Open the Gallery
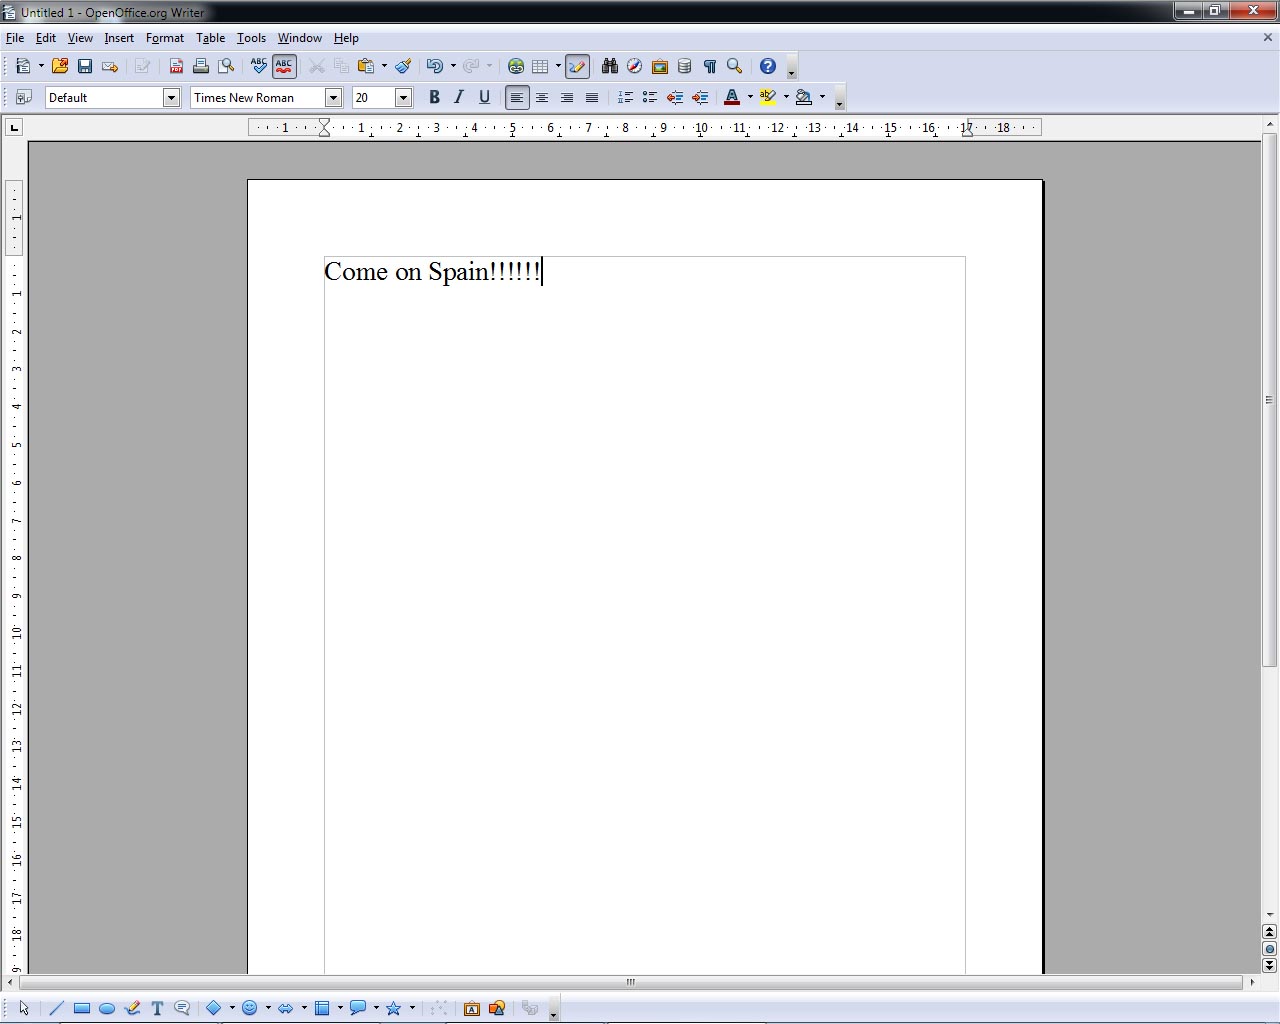This screenshot has height=1024, width=1280. pos(659,66)
